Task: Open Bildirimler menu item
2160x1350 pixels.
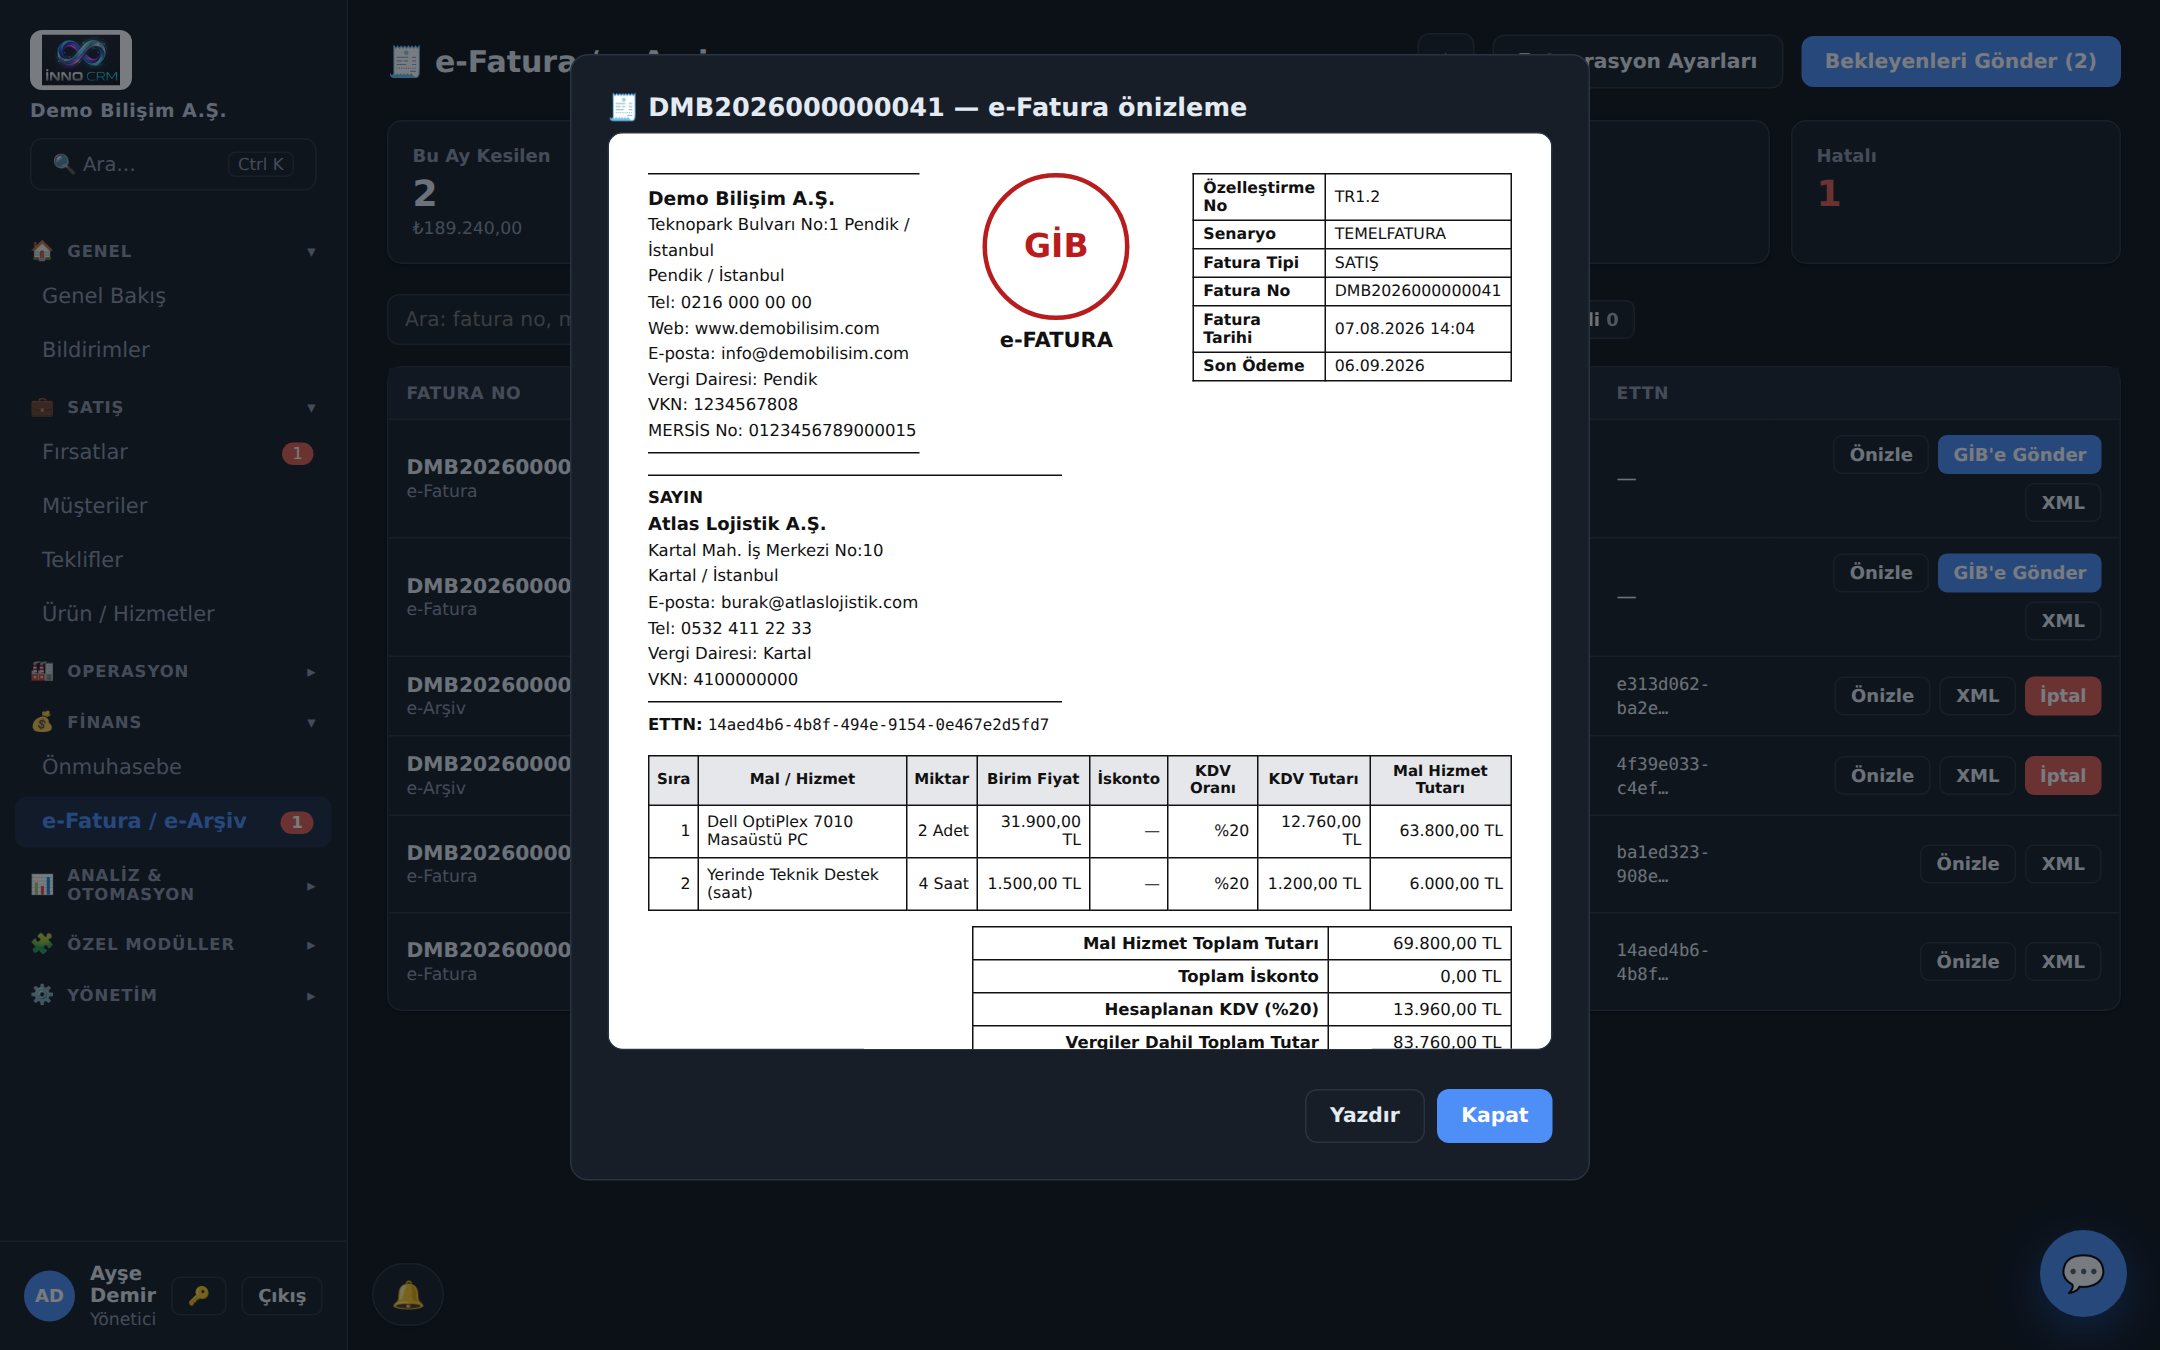Action: [173, 350]
